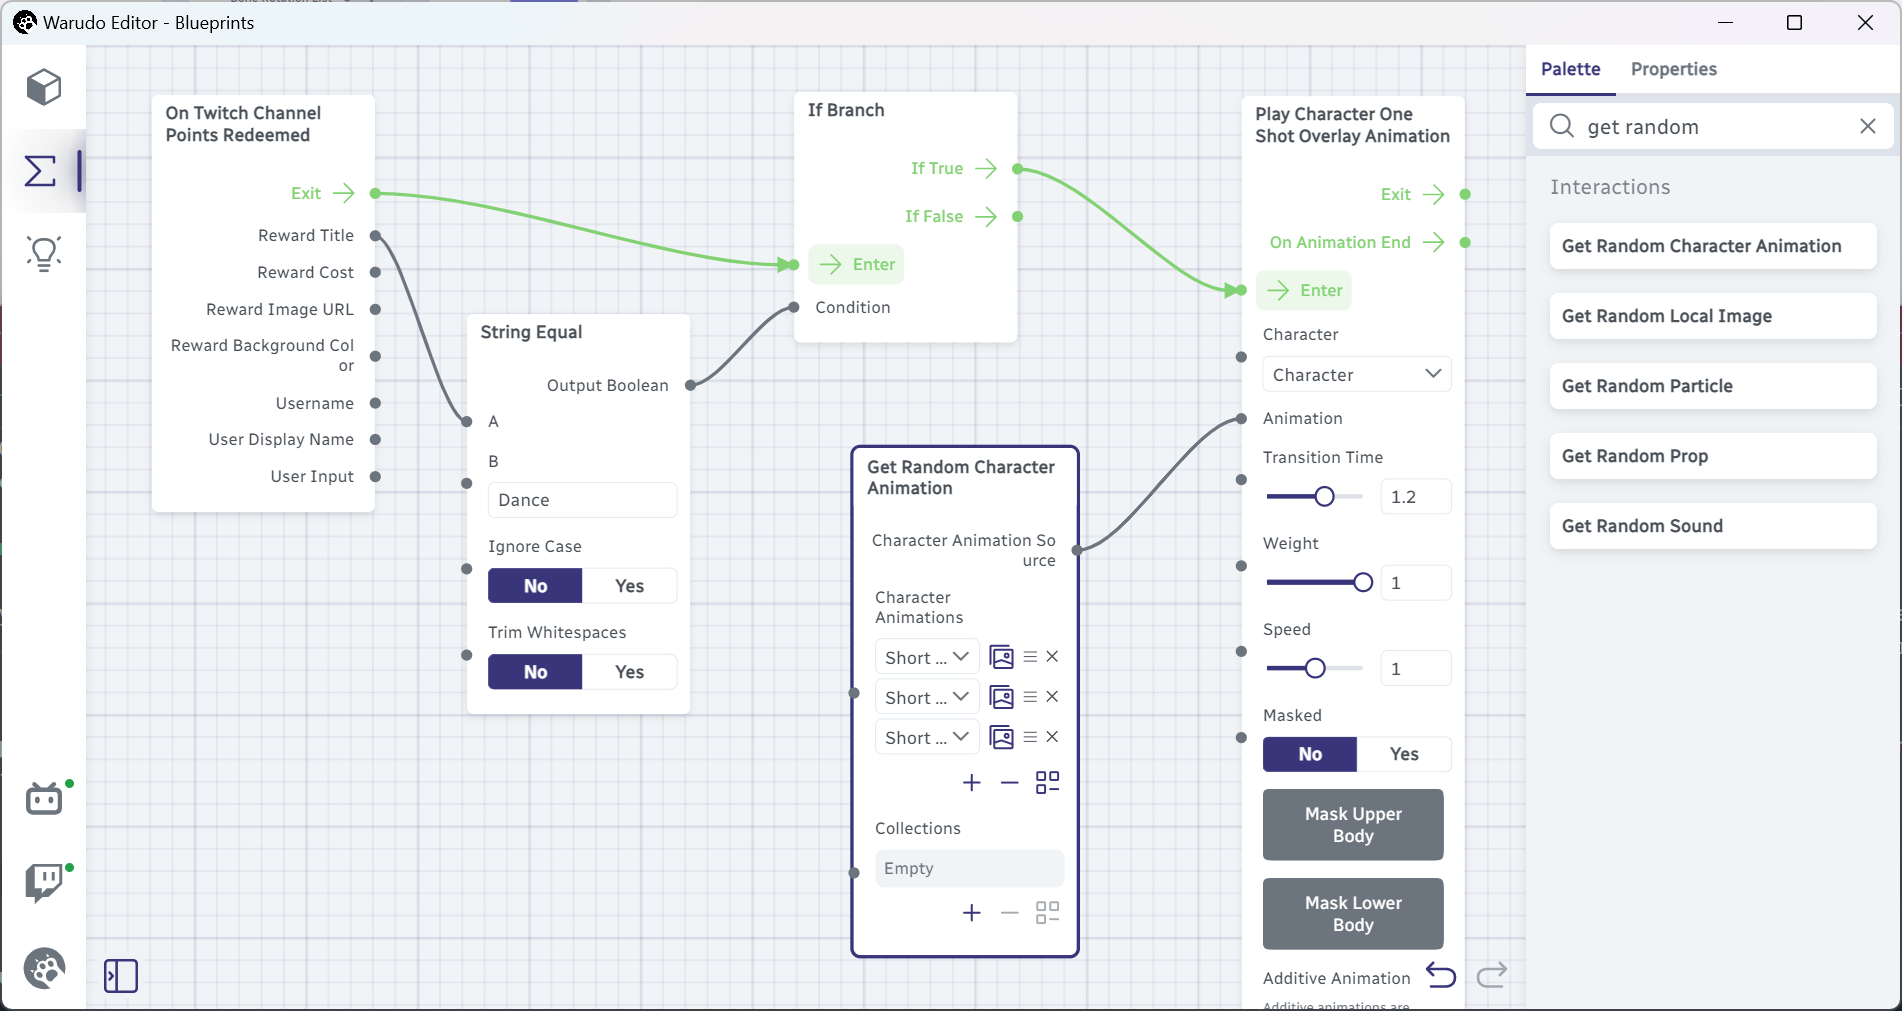Remove the third Short animation entry
Image resolution: width=1902 pixels, height=1011 pixels.
1052,737
